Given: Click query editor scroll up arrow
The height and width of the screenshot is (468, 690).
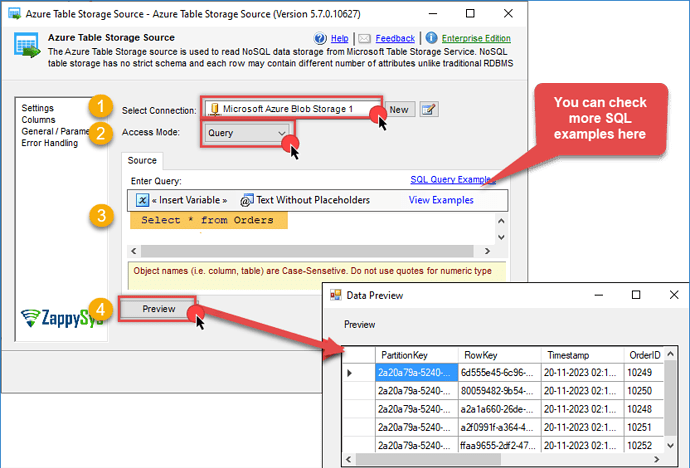Looking at the screenshot, I should tap(501, 221).
